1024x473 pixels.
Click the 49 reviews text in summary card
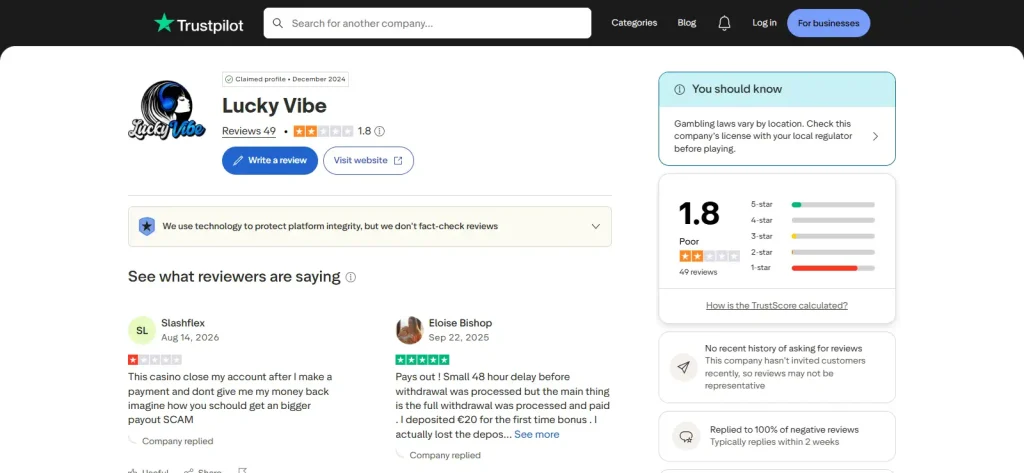[698, 272]
